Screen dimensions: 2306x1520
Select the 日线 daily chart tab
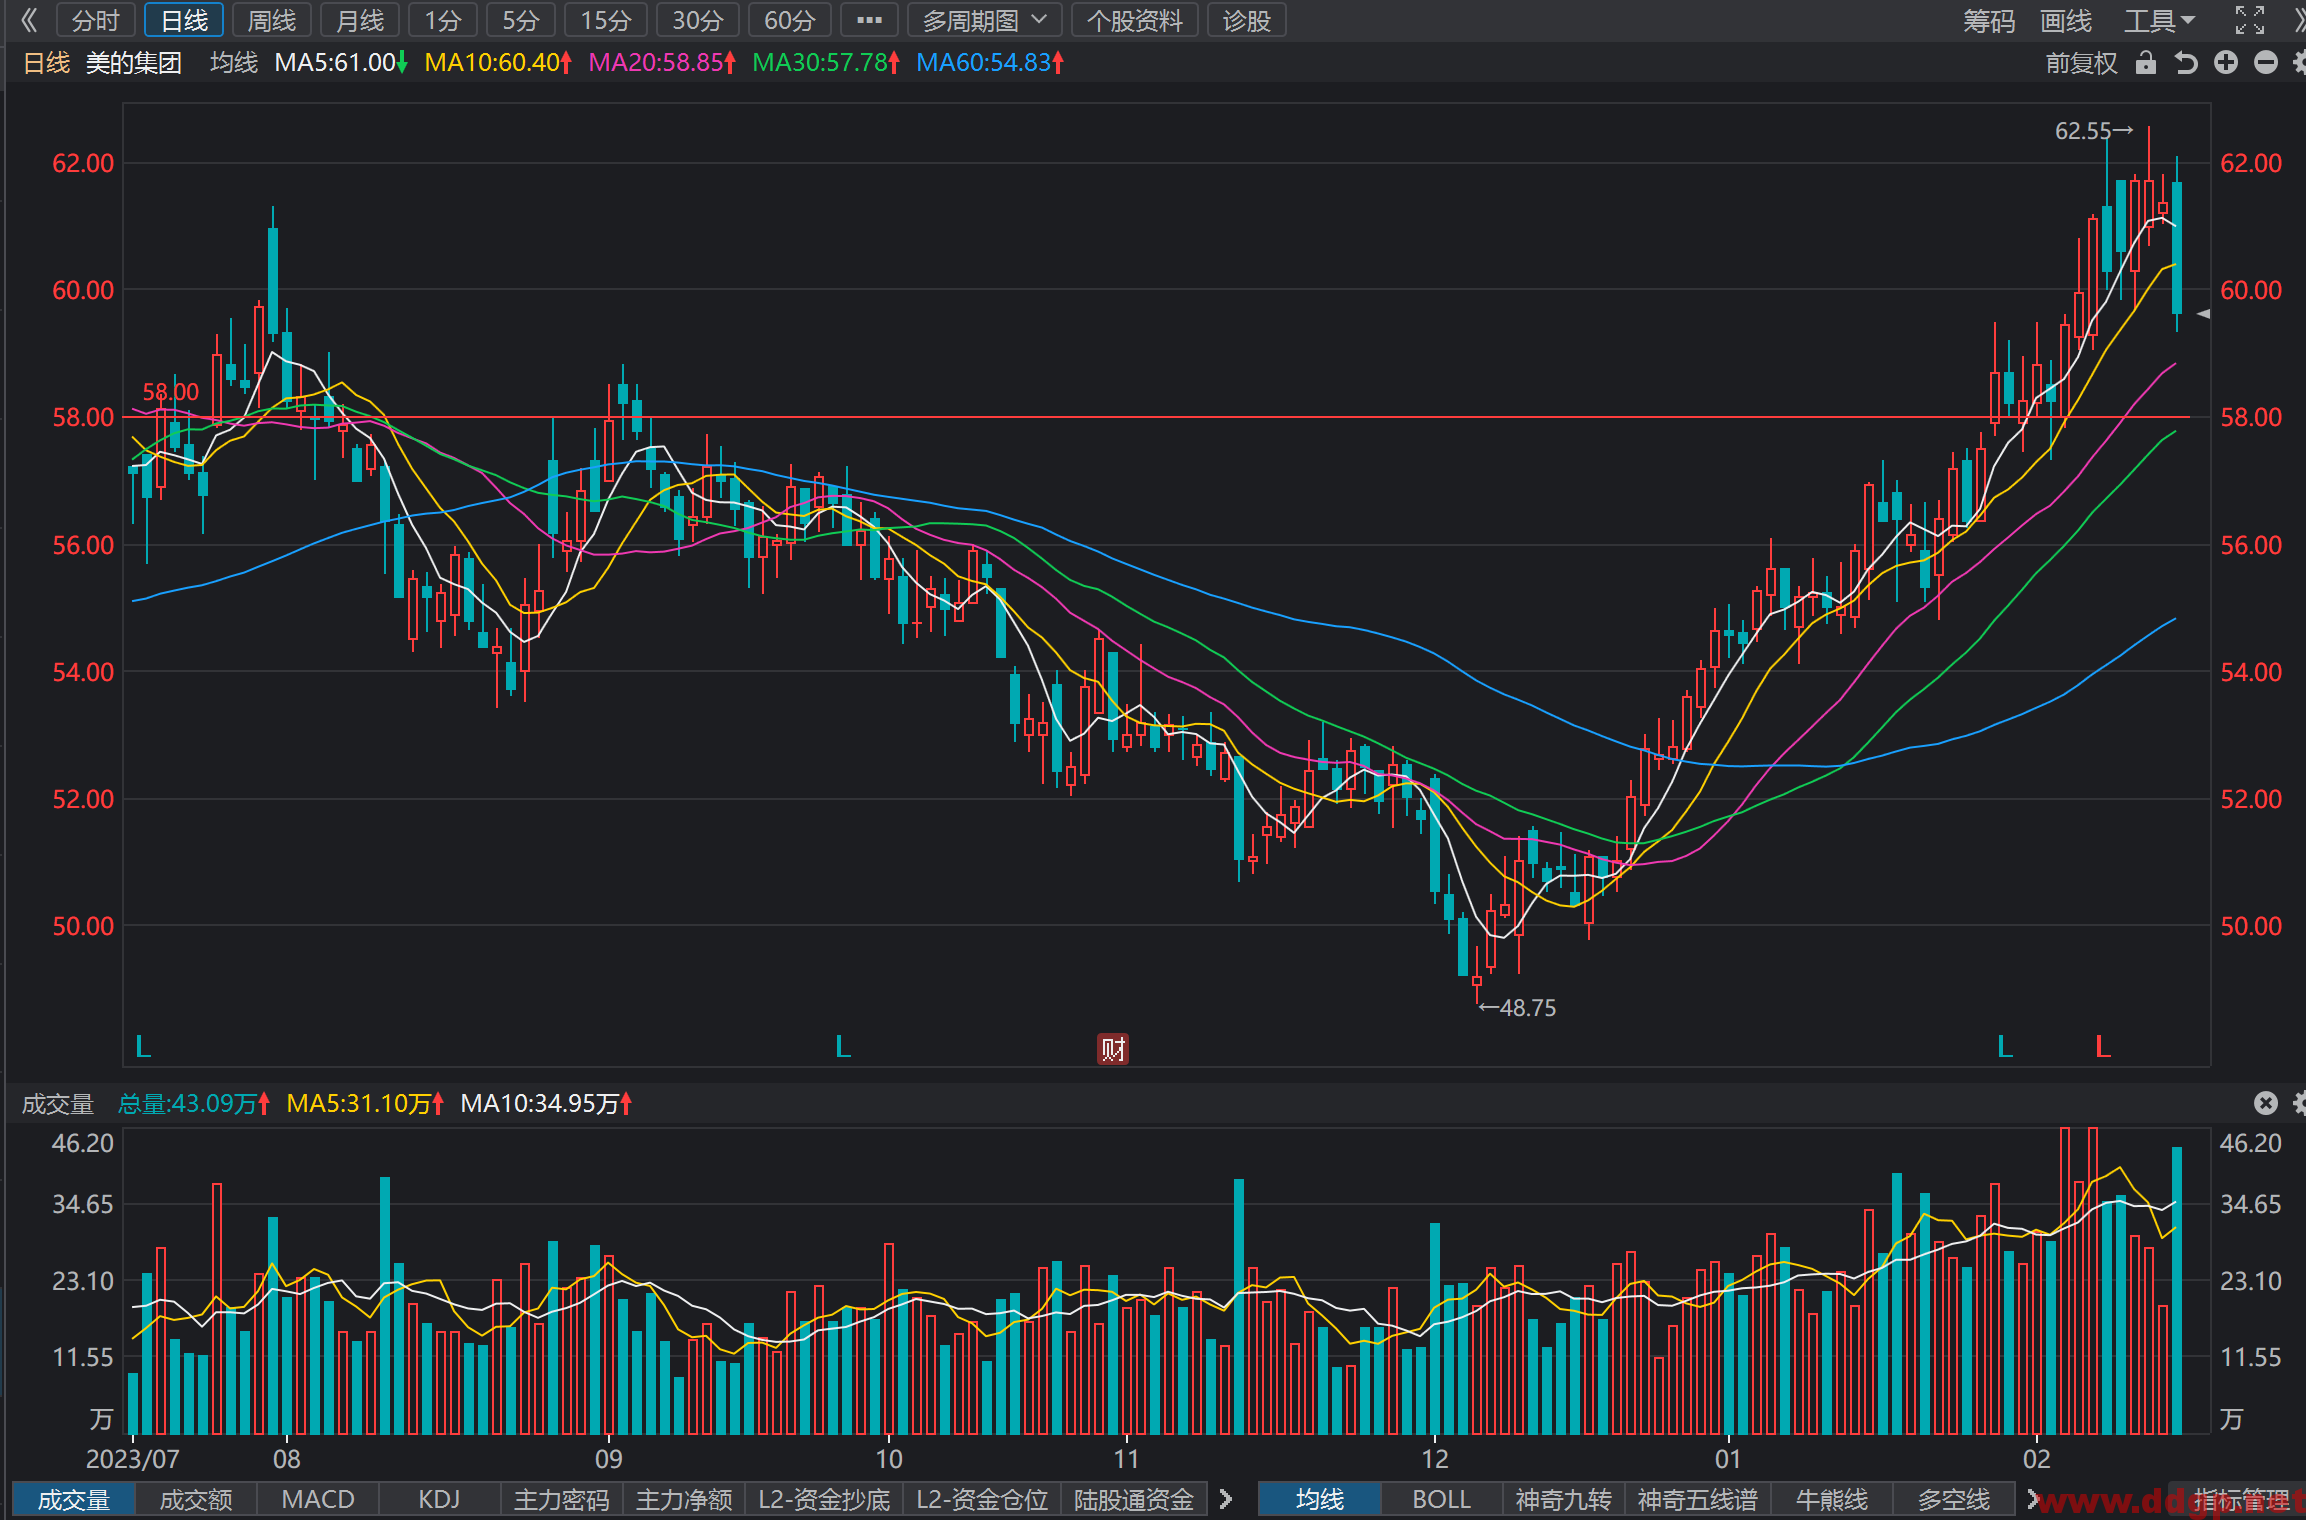pyautogui.click(x=184, y=20)
